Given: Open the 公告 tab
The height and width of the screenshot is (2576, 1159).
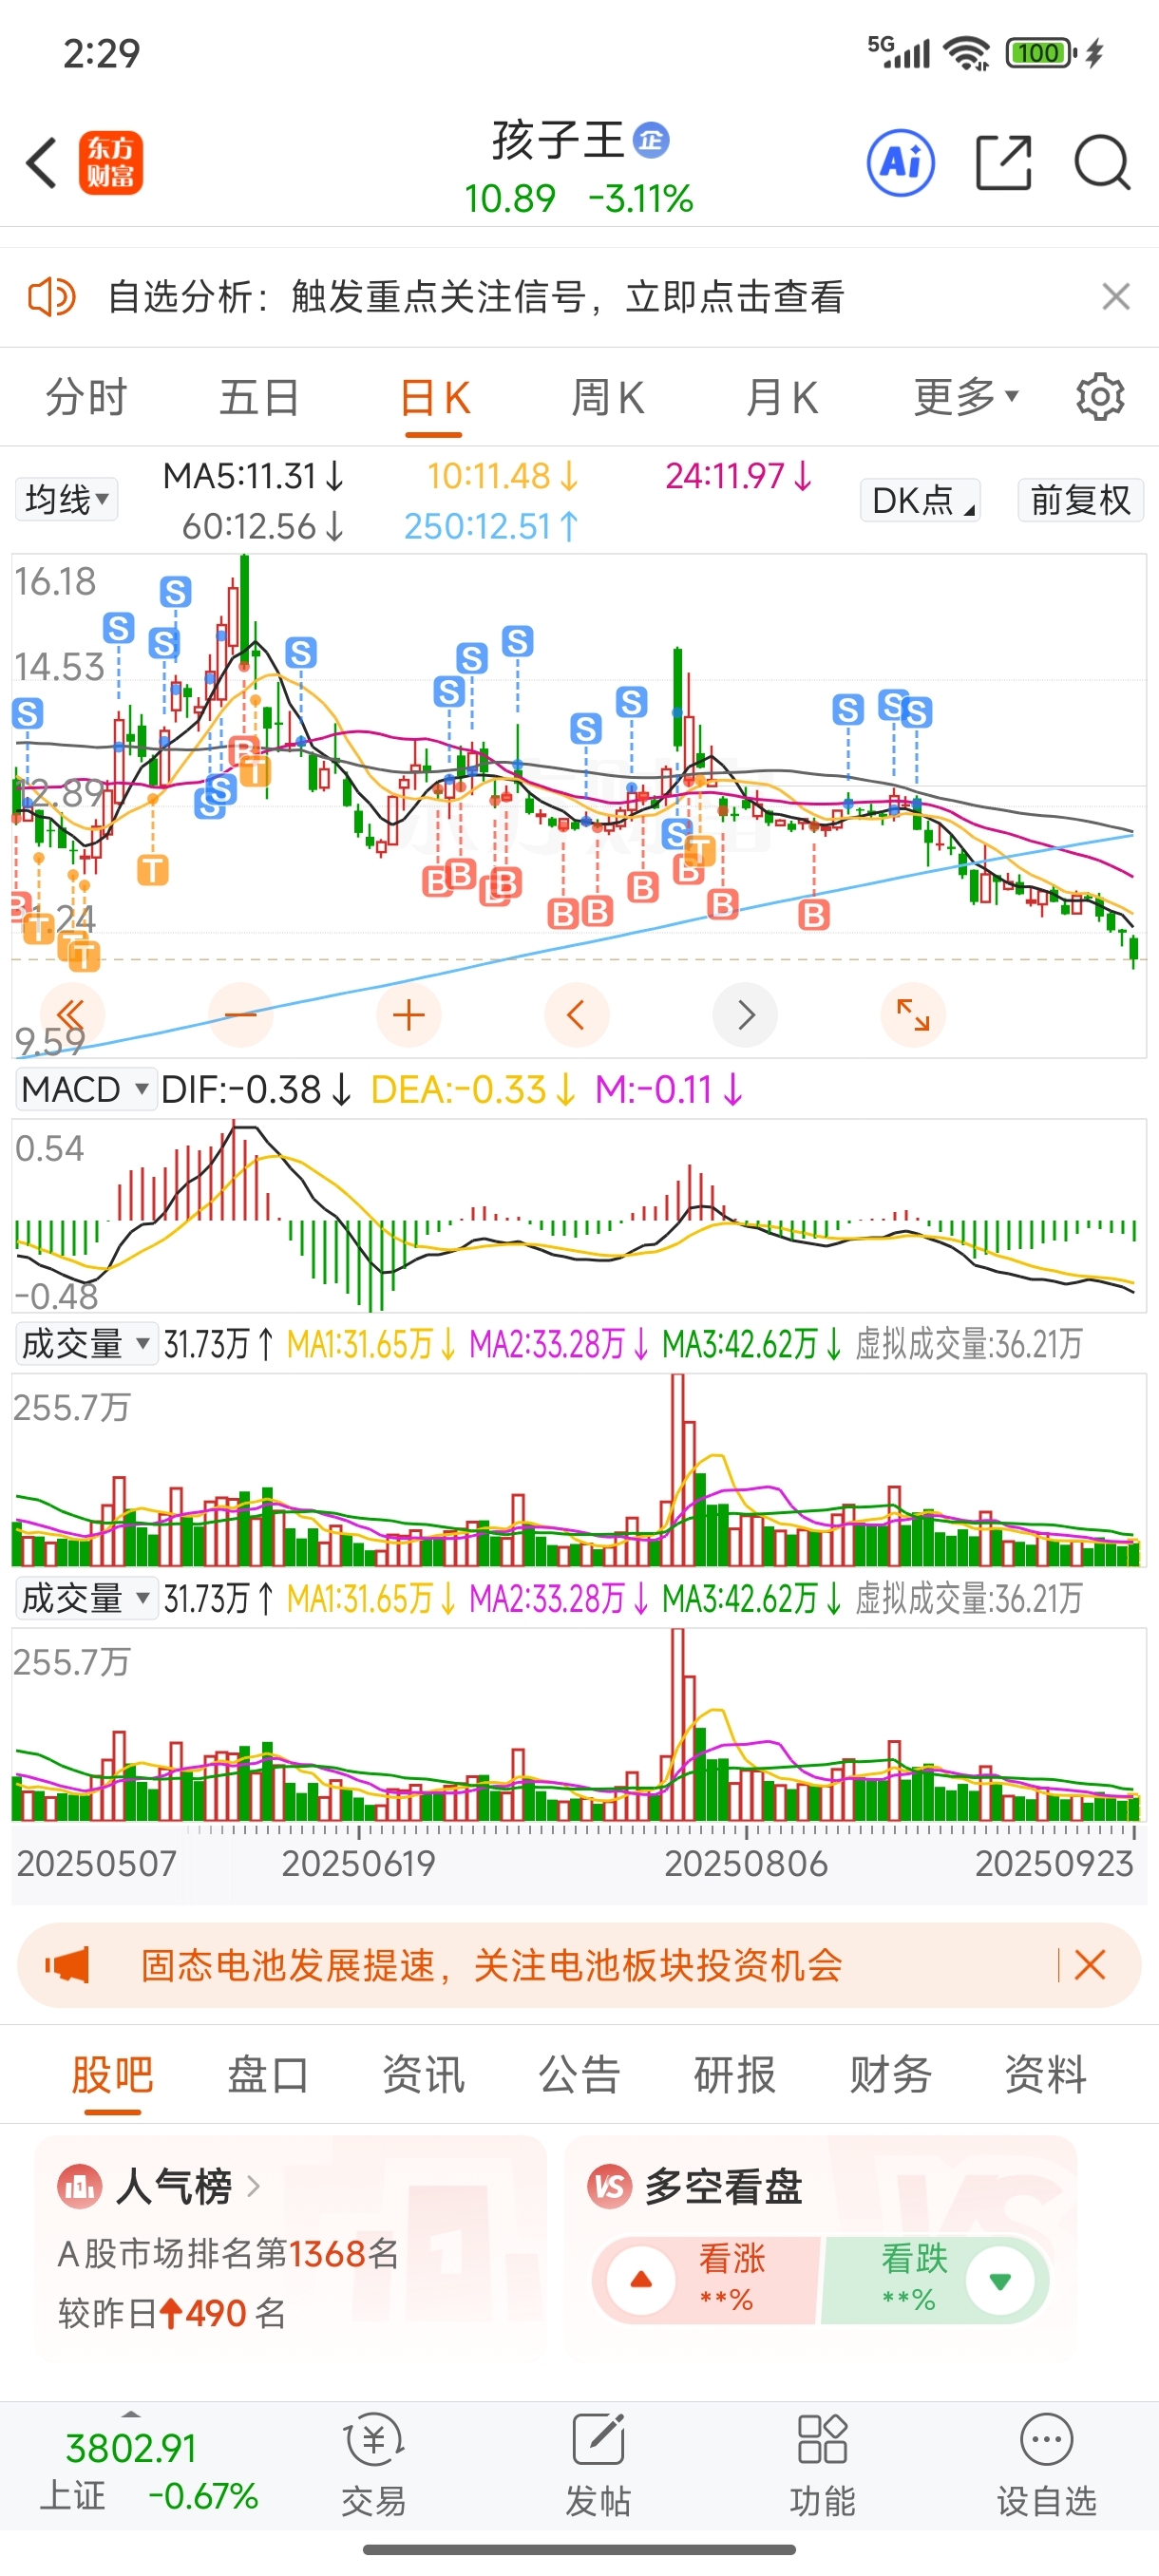Looking at the screenshot, I should [579, 2075].
